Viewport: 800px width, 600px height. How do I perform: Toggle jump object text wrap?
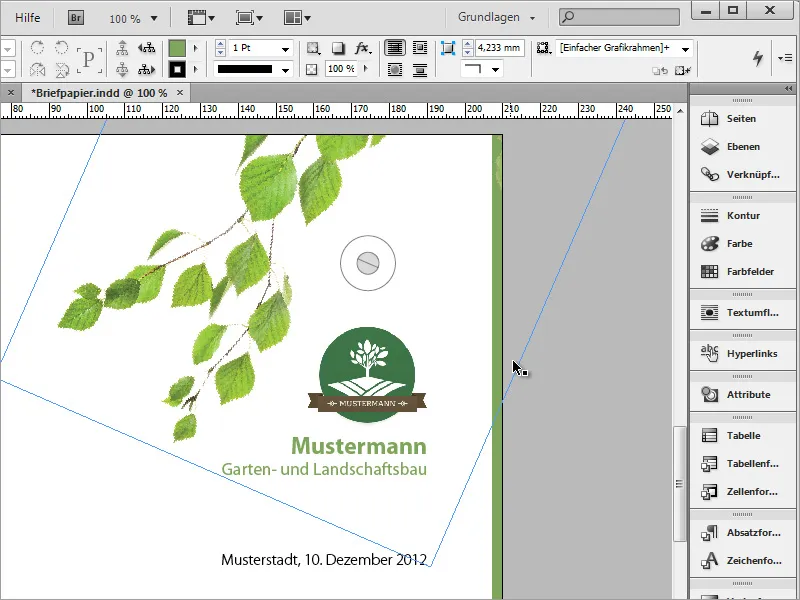419,69
